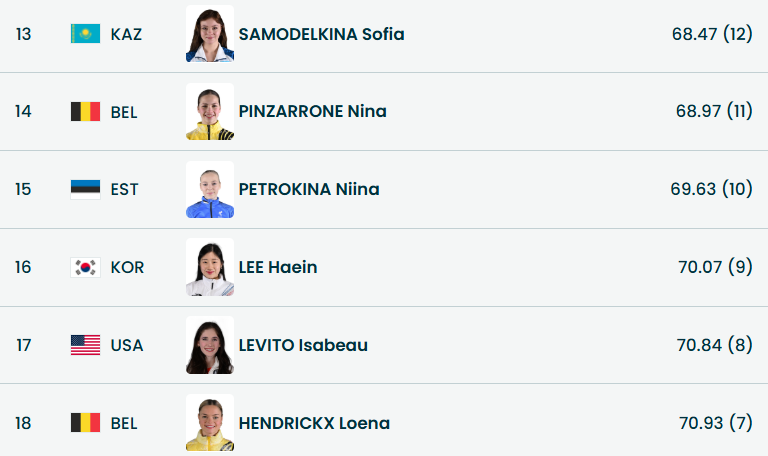Open Lee Haein's profile photo
This screenshot has width=768, height=456.
(x=210, y=267)
